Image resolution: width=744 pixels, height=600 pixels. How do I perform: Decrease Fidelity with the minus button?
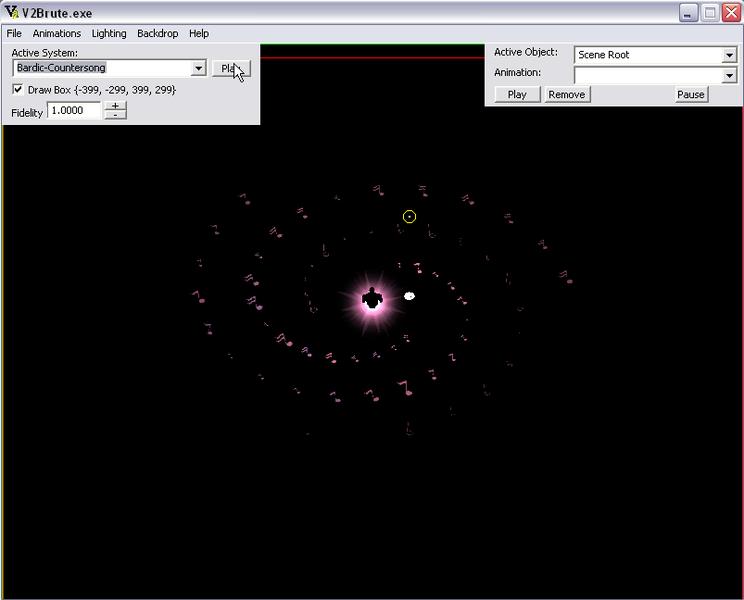[x=115, y=115]
